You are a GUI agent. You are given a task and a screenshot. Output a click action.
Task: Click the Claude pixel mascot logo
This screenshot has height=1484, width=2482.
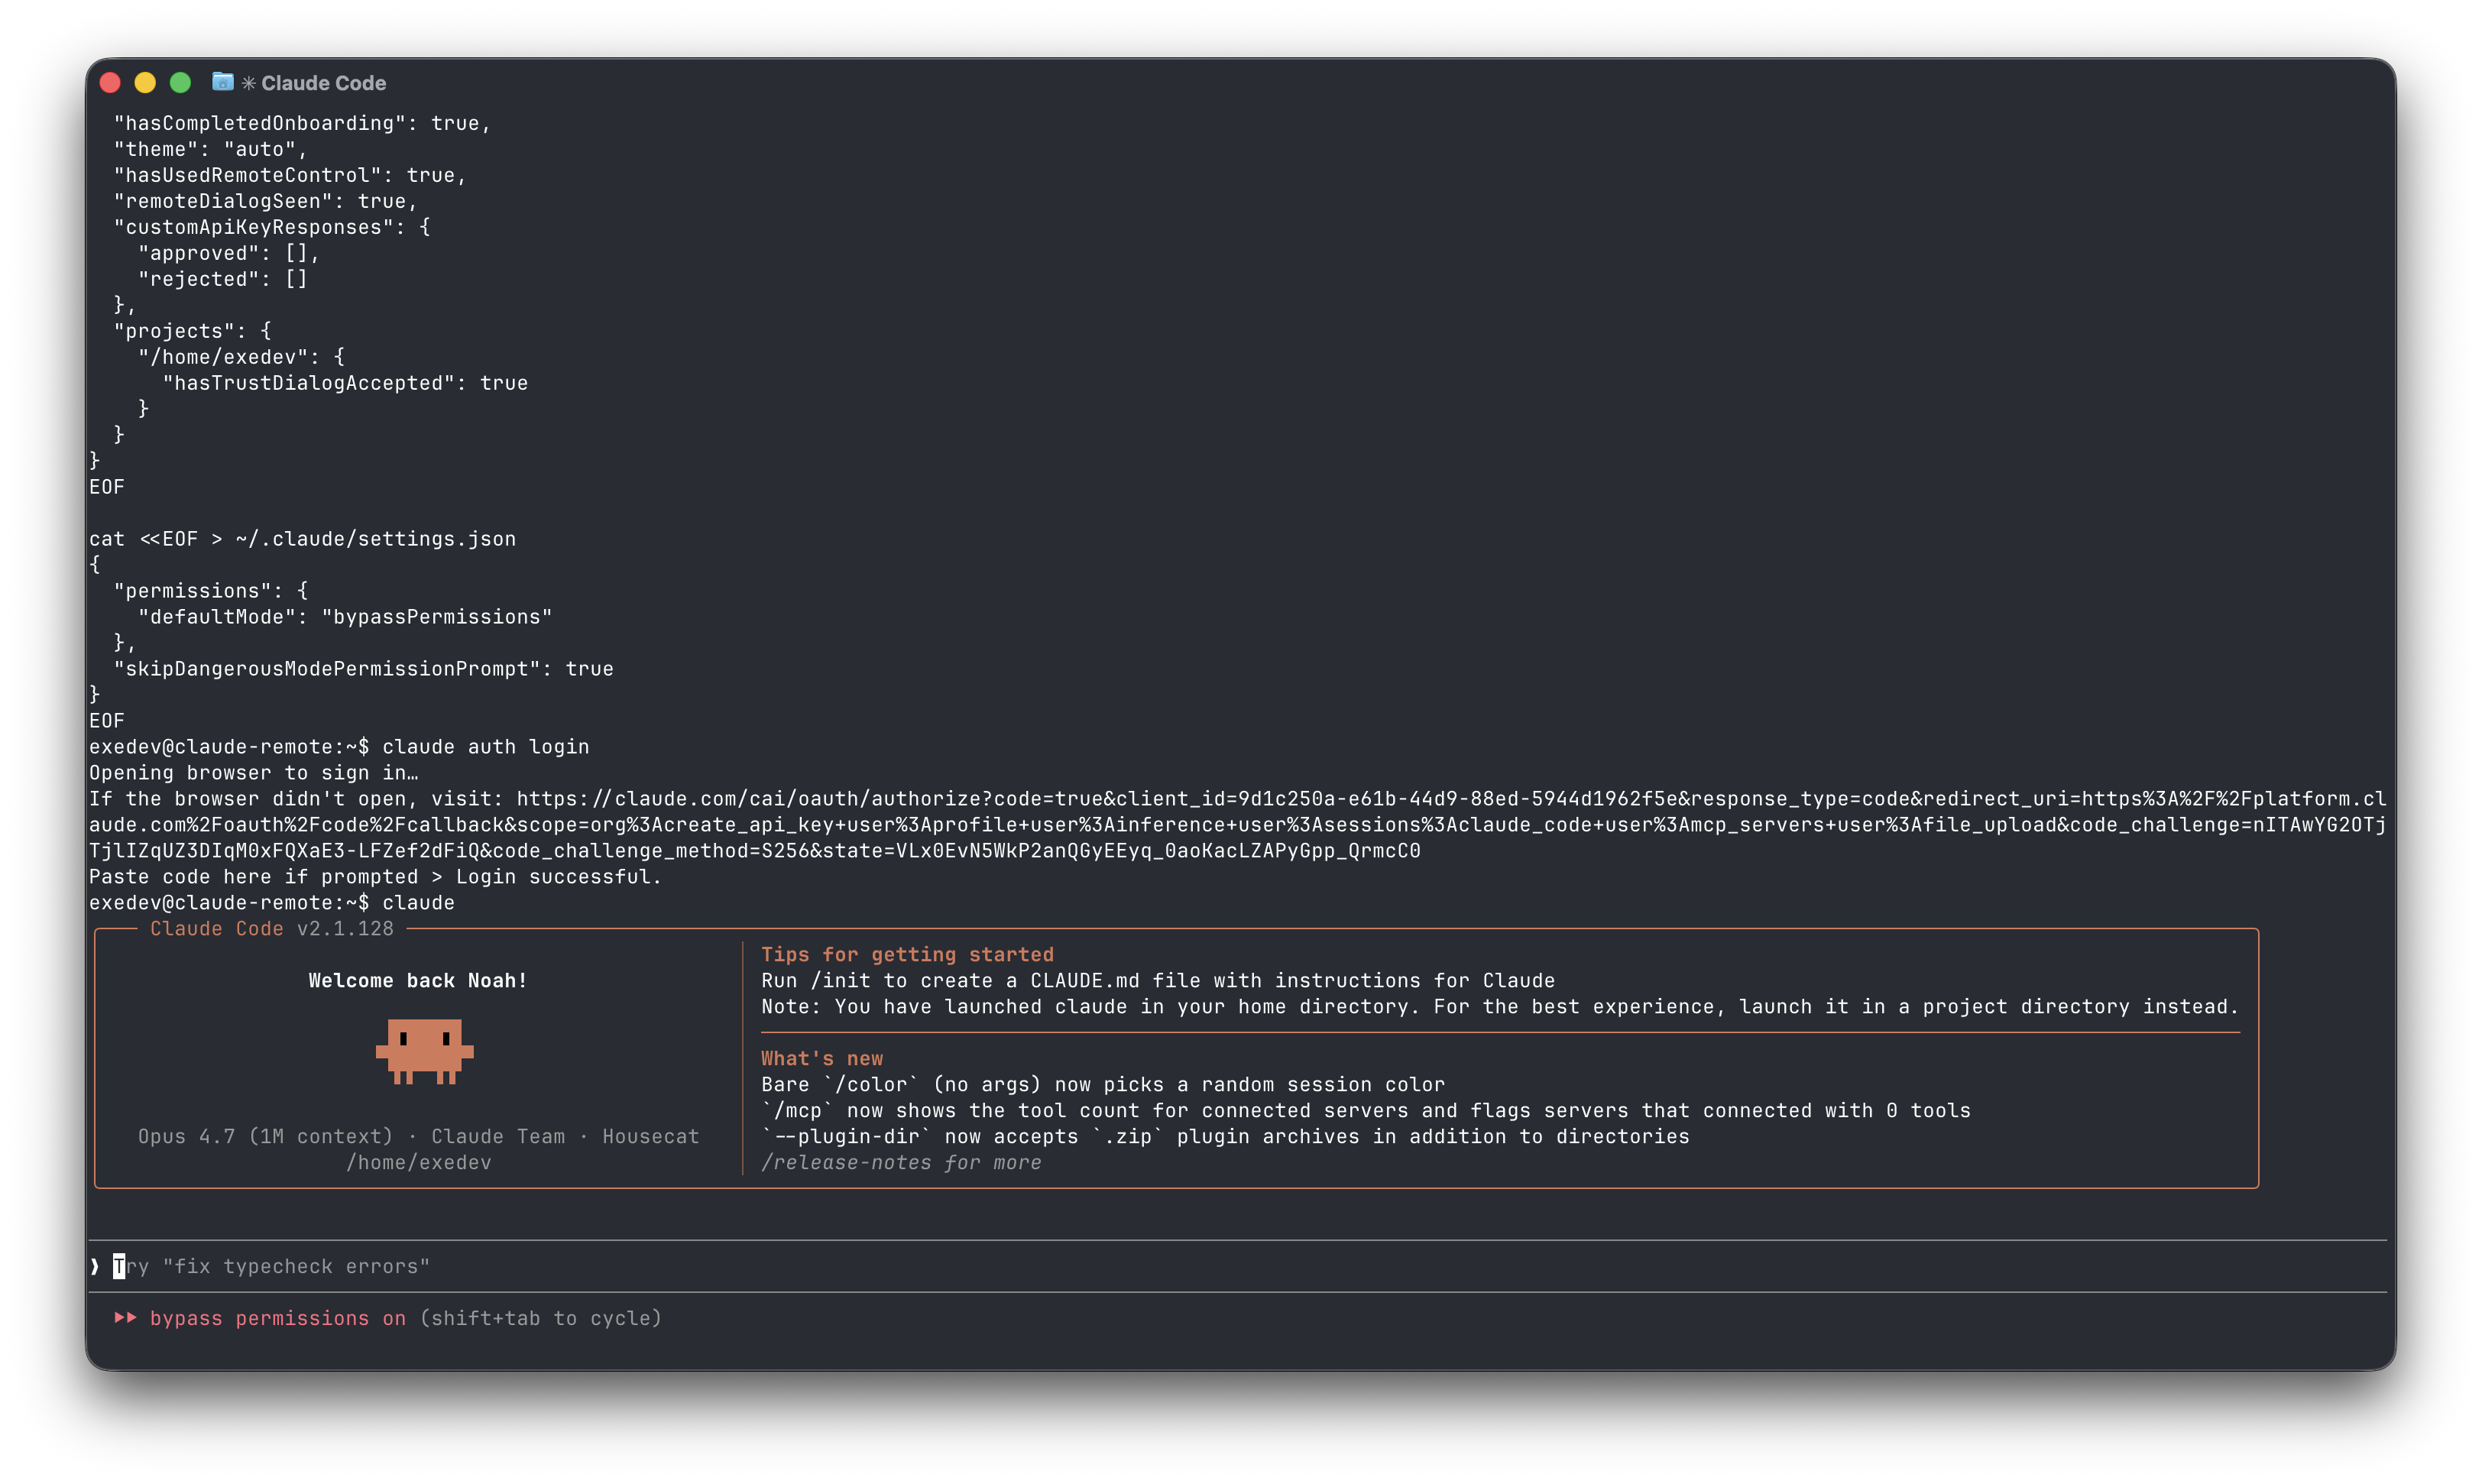coord(424,1051)
